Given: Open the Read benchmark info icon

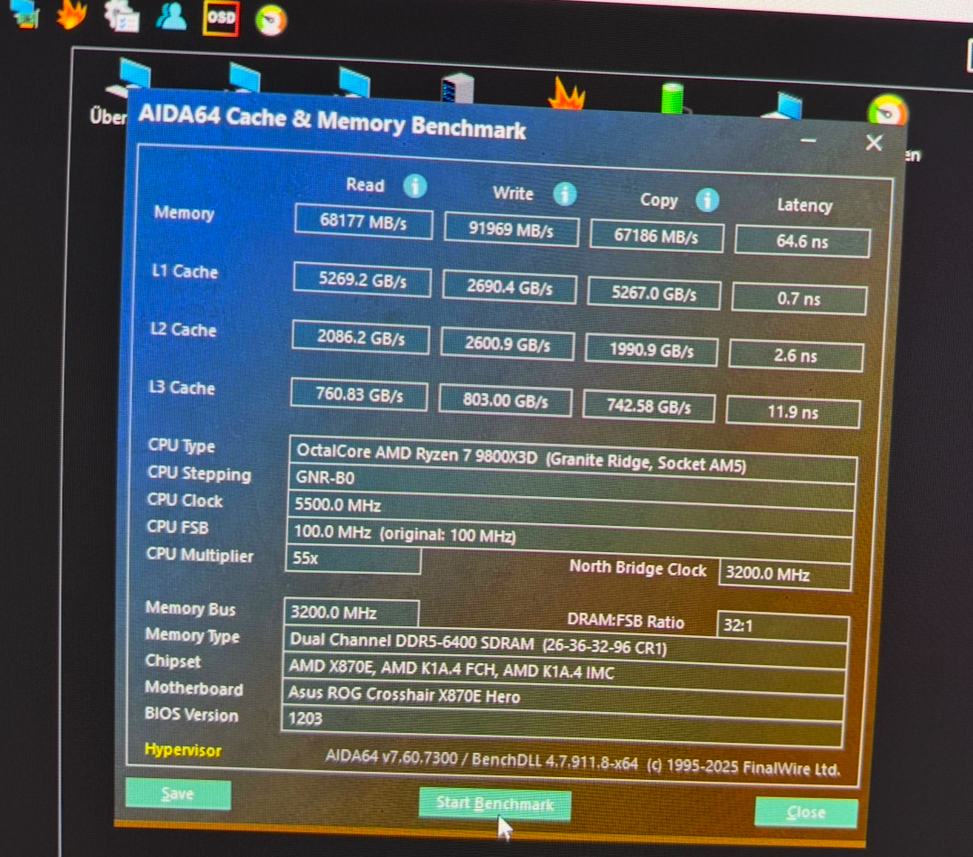Looking at the screenshot, I should pos(415,186).
